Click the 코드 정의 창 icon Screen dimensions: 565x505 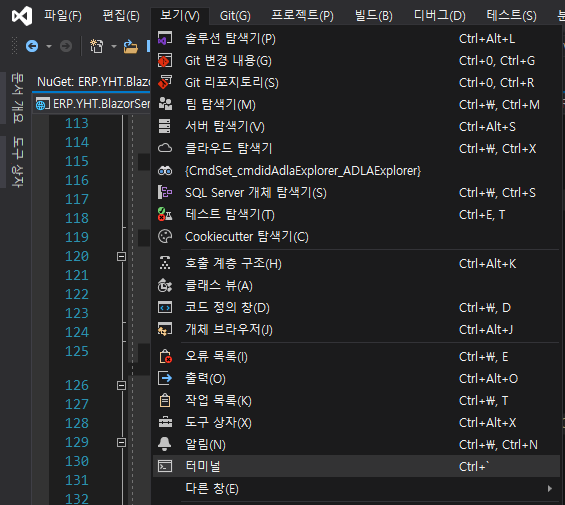(x=165, y=307)
